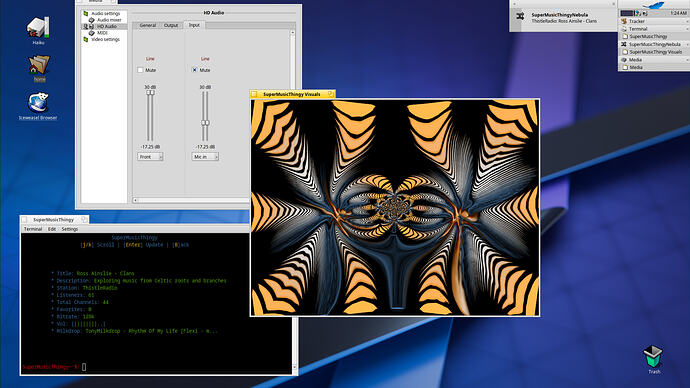The height and width of the screenshot is (388, 690).
Task: Click the volume control tray icon
Action: (x=645, y=14)
